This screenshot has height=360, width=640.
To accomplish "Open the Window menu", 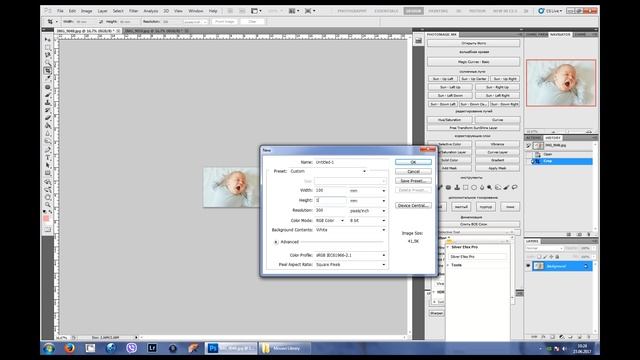I will click(196, 11).
